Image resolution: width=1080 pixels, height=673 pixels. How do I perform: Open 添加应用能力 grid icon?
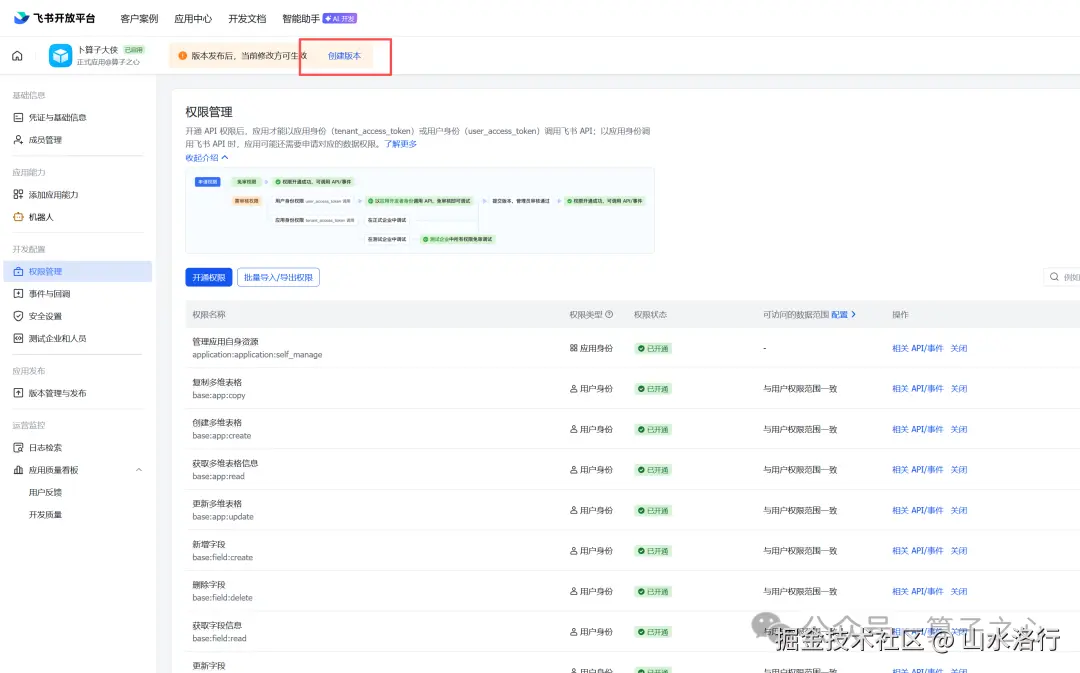click(x=19, y=195)
